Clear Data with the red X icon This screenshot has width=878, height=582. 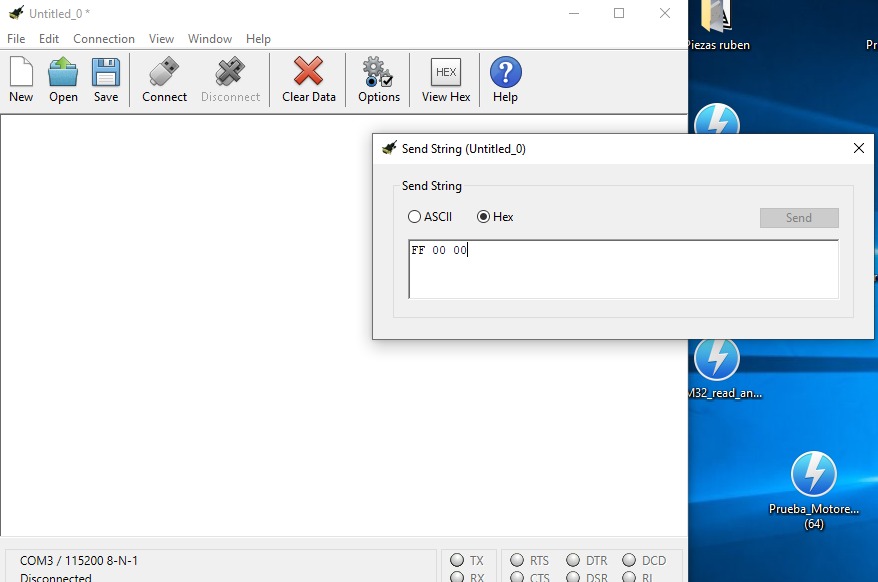click(308, 80)
